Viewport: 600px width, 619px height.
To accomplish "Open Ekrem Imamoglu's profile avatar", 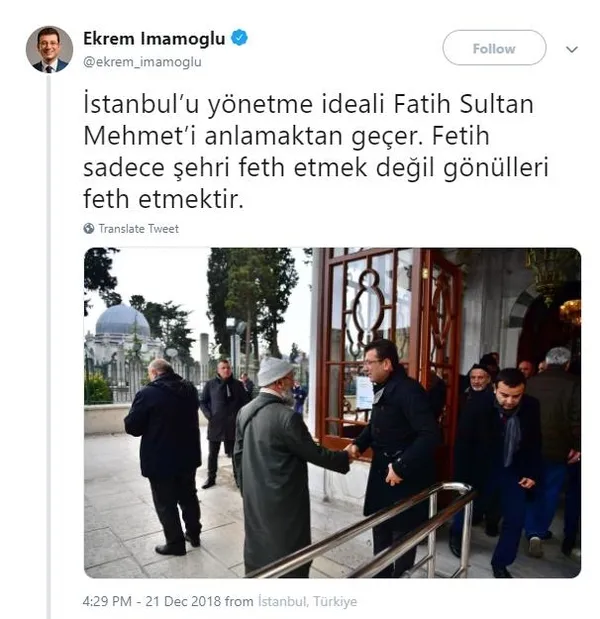I will pos(49,49).
